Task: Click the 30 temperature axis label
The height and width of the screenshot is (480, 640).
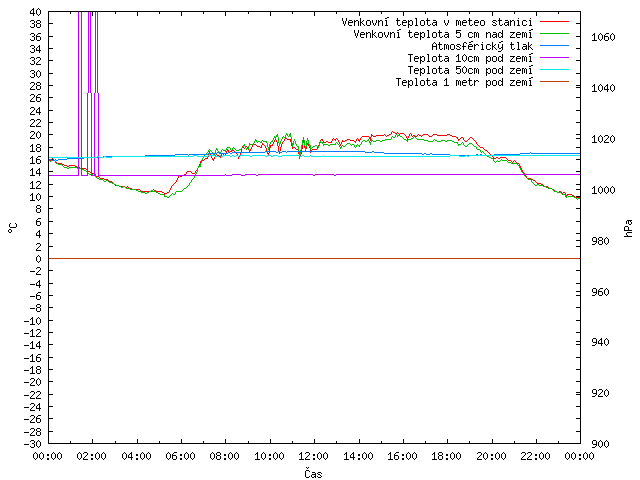Action: [36, 74]
